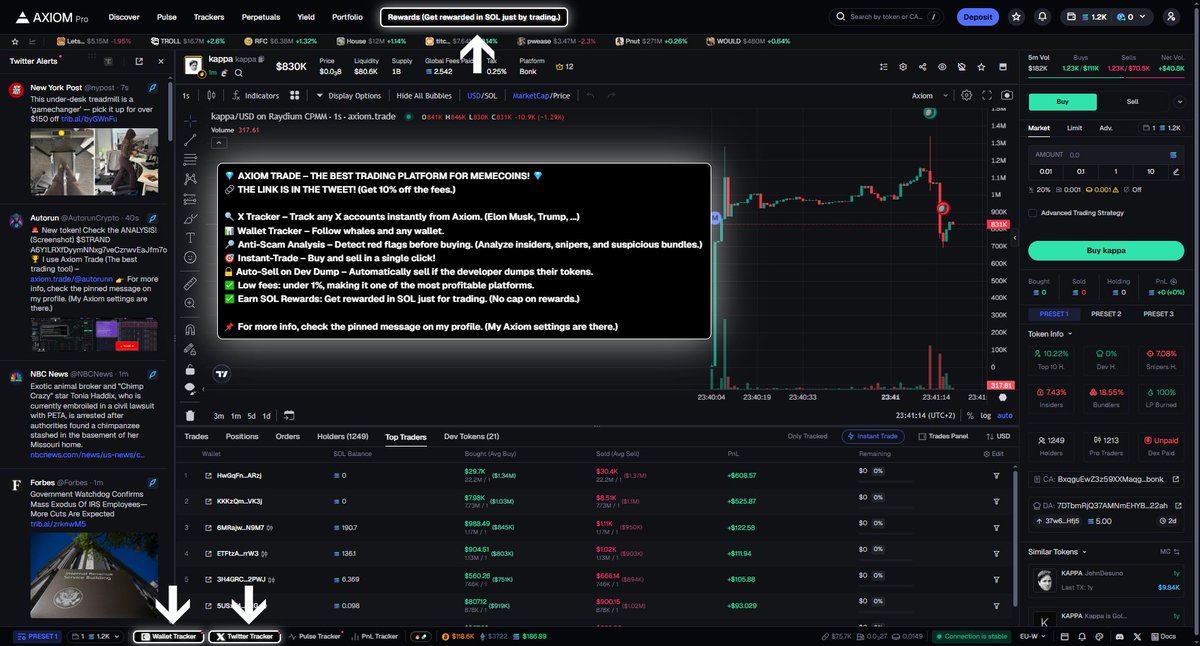Filter trader HwGqFn...ARzj with funnel icon

click(x=996, y=476)
